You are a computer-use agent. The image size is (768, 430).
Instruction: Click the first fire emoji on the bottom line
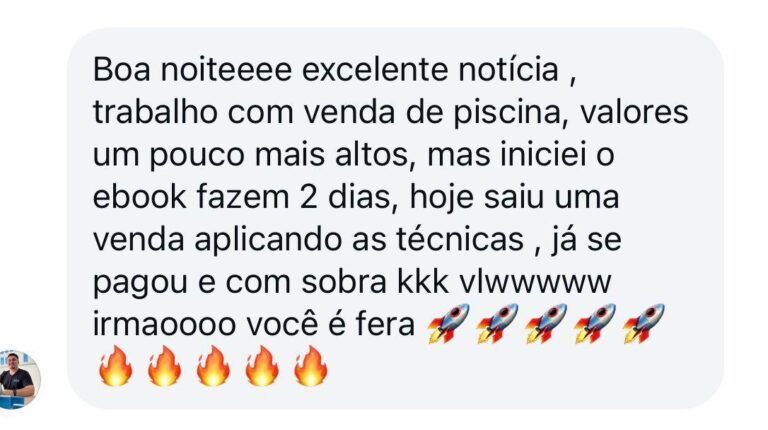[x=115, y=366]
